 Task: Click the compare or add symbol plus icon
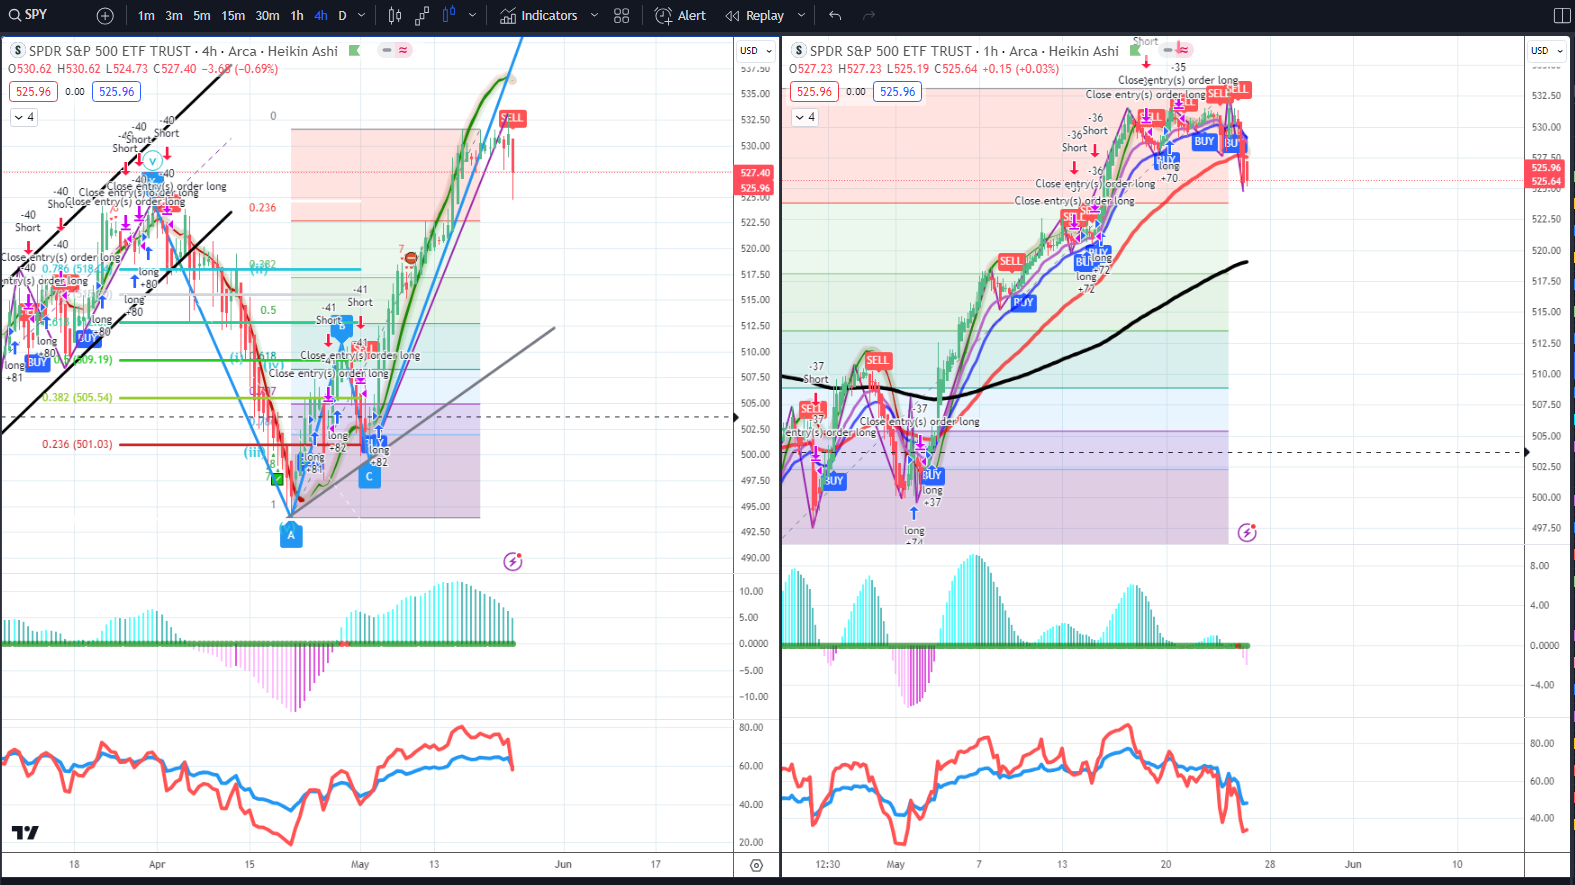click(x=105, y=16)
